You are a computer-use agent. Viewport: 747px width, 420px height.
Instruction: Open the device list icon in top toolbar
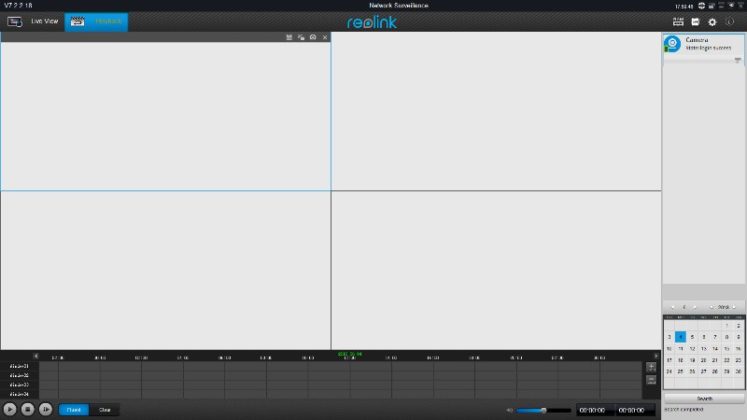coord(678,22)
